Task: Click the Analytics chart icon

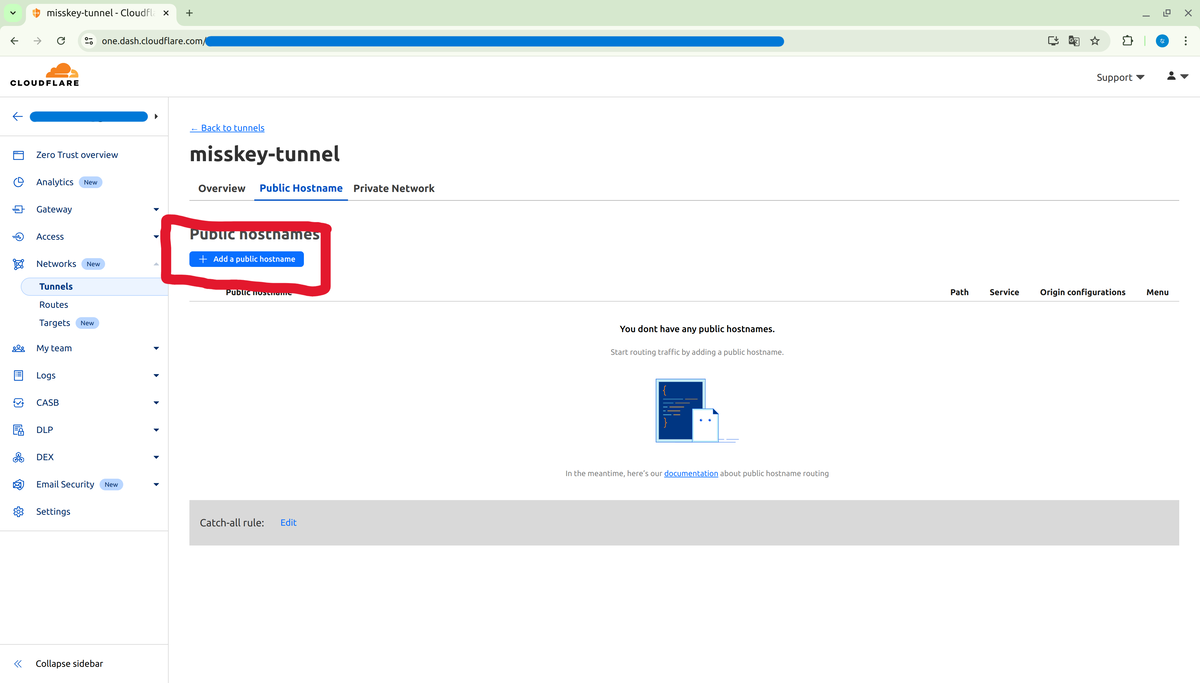Action: (x=18, y=182)
